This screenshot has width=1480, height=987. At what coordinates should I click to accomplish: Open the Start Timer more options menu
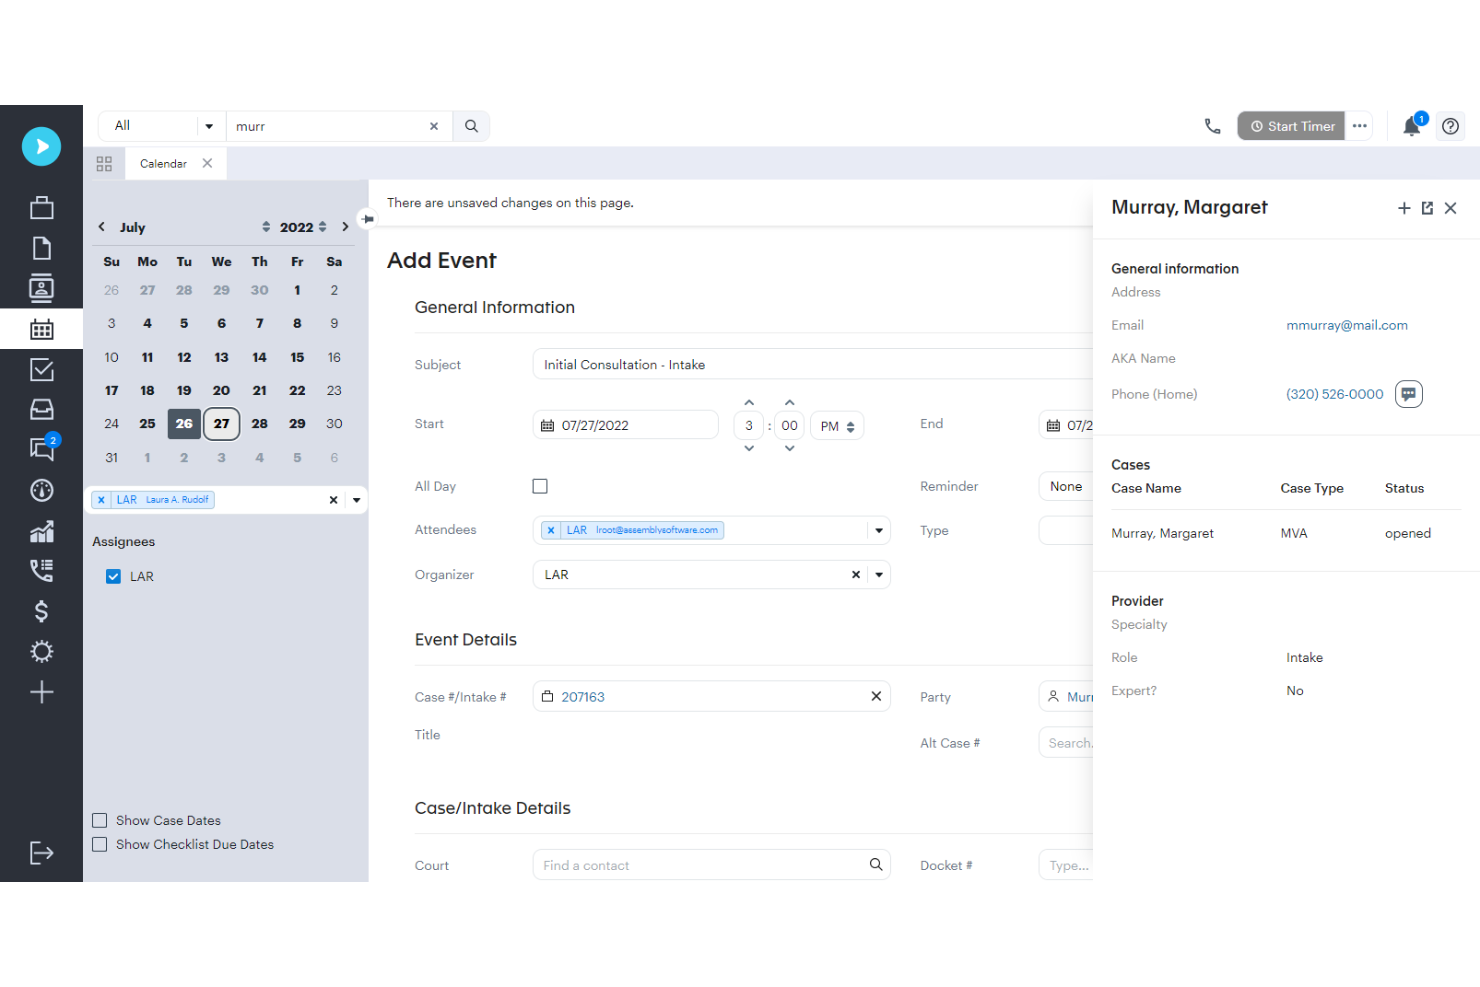coord(1359,126)
